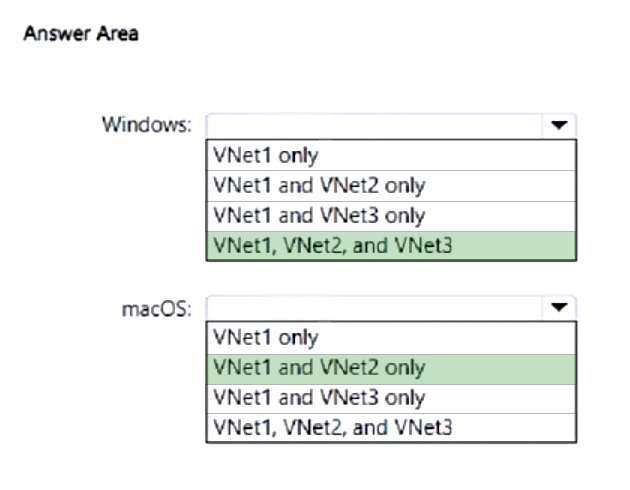Click the green highlighted Windows answer option
630x490 pixels.
(x=391, y=245)
